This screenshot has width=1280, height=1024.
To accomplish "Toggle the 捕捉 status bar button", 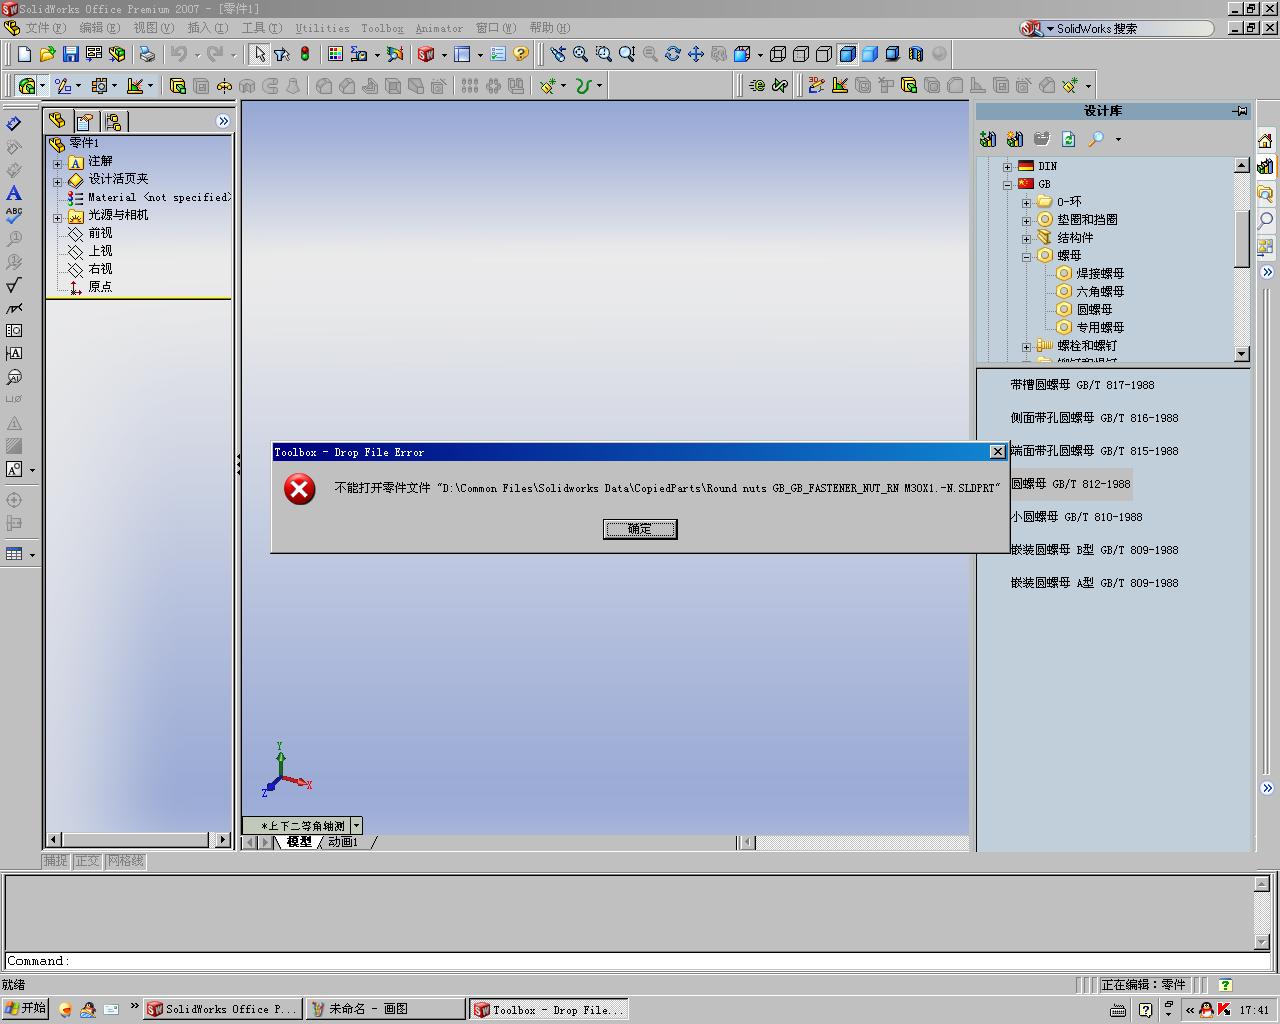I will [x=56, y=861].
